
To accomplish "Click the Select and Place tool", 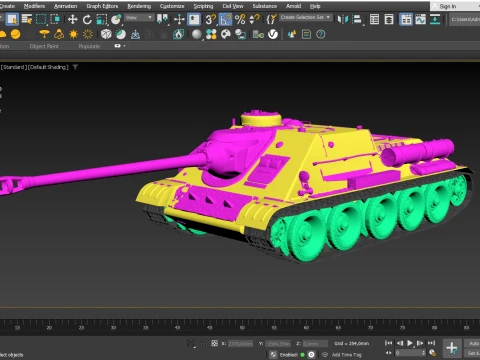I will click(x=116, y=20).
